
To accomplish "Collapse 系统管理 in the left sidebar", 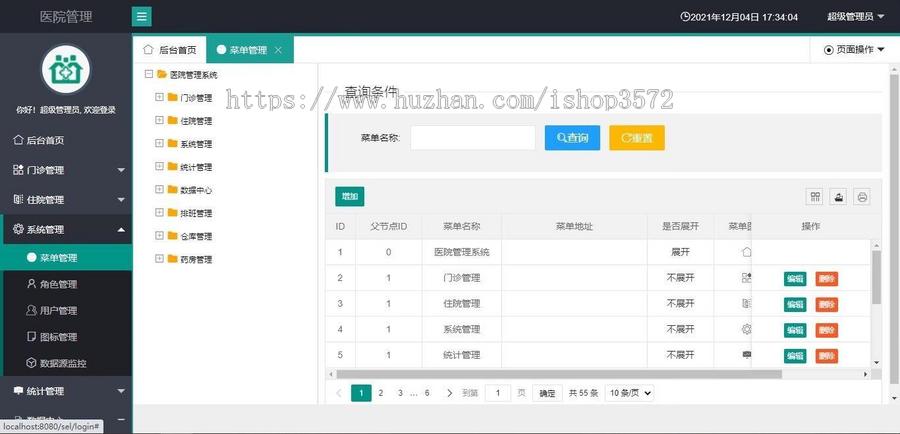I will [x=66, y=229].
